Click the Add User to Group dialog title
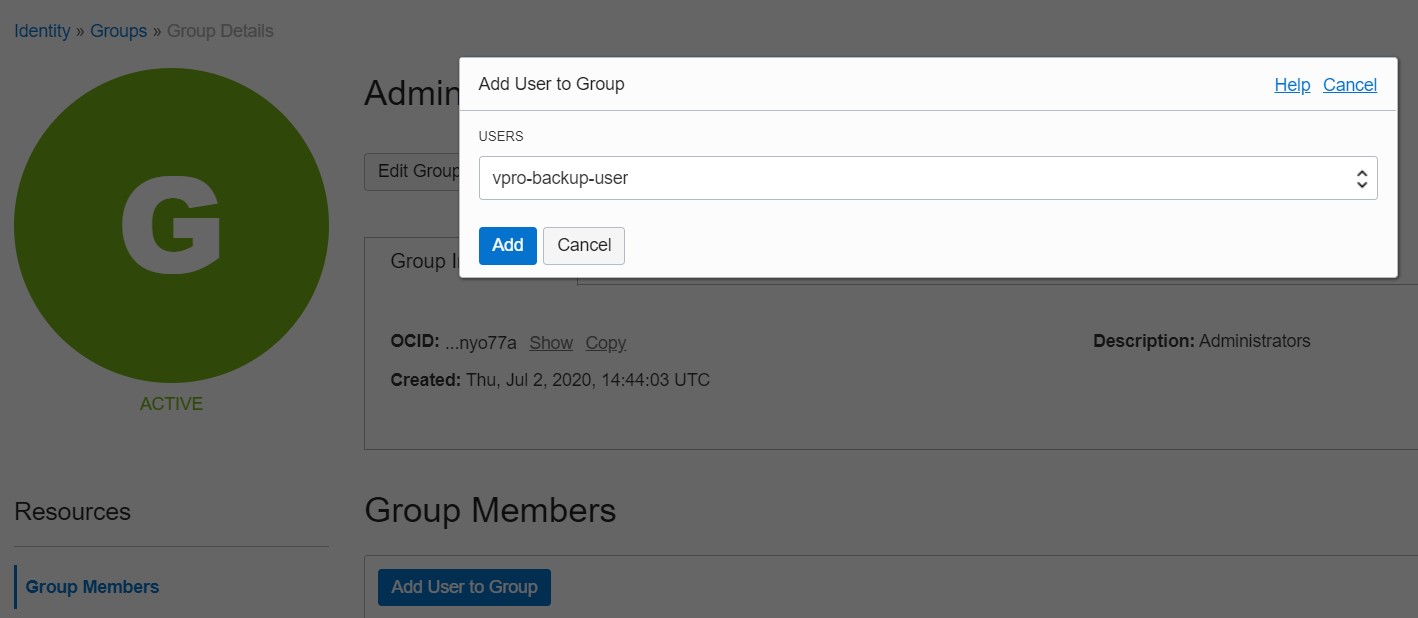The height and width of the screenshot is (618, 1418). [551, 84]
